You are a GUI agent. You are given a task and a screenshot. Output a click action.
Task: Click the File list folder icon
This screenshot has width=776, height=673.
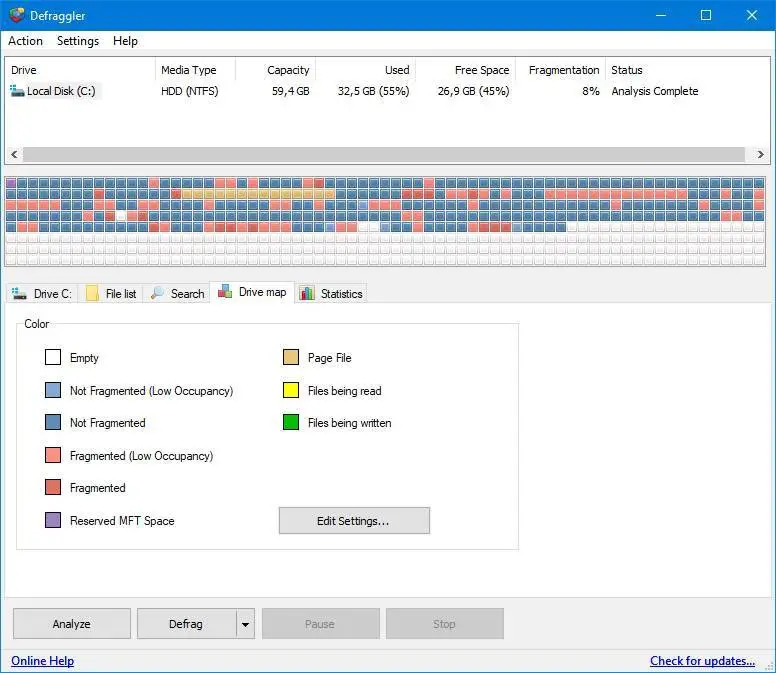[x=92, y=293]
